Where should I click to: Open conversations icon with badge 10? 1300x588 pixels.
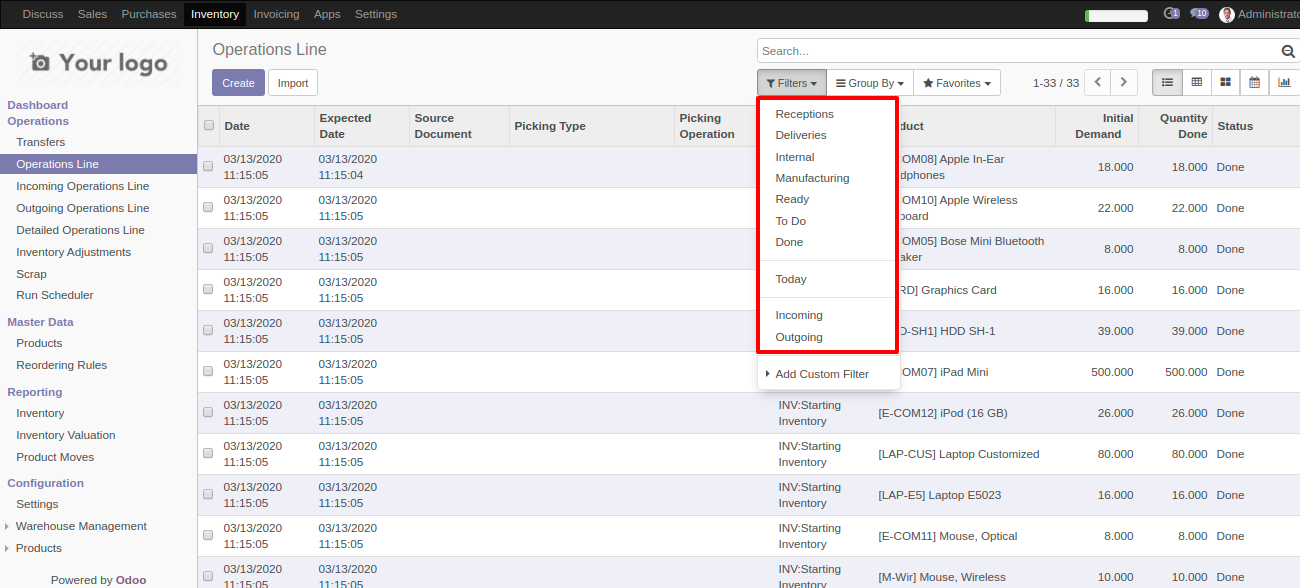(1199, 14)
